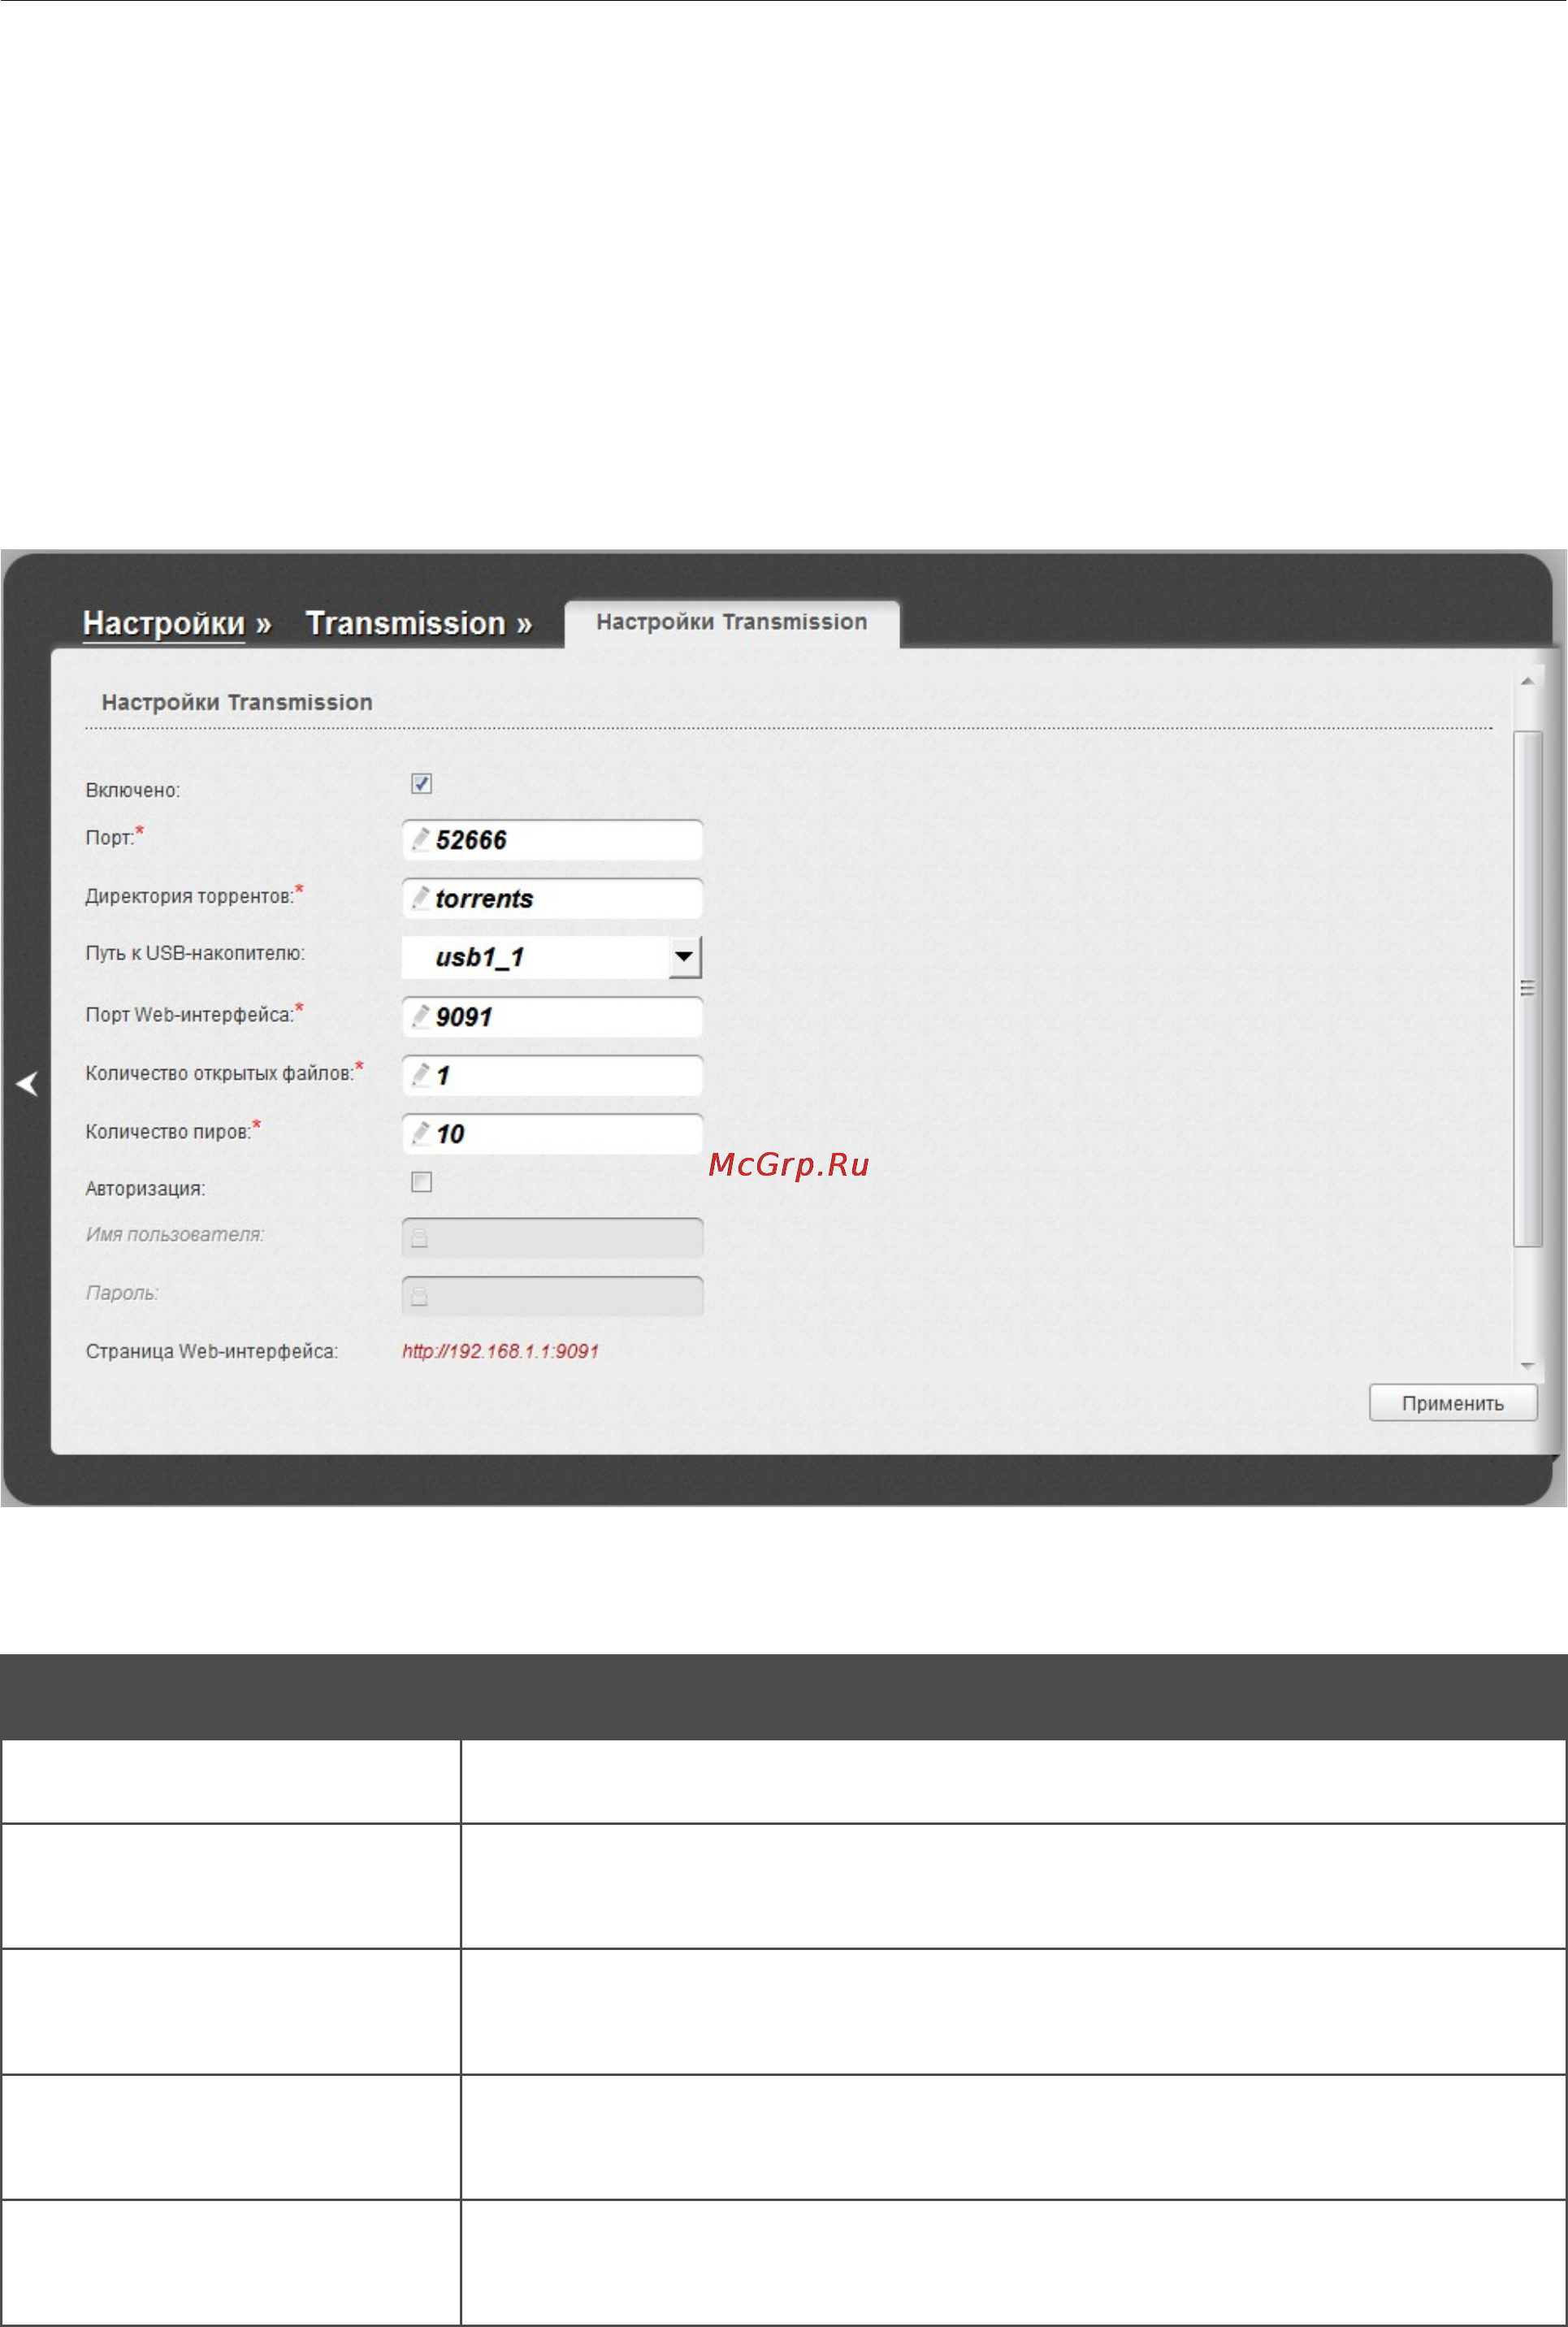The height and width of the screenshot is (2327, 1568).
Task: Click the Порт field with 52666
Action: (552, 839)
